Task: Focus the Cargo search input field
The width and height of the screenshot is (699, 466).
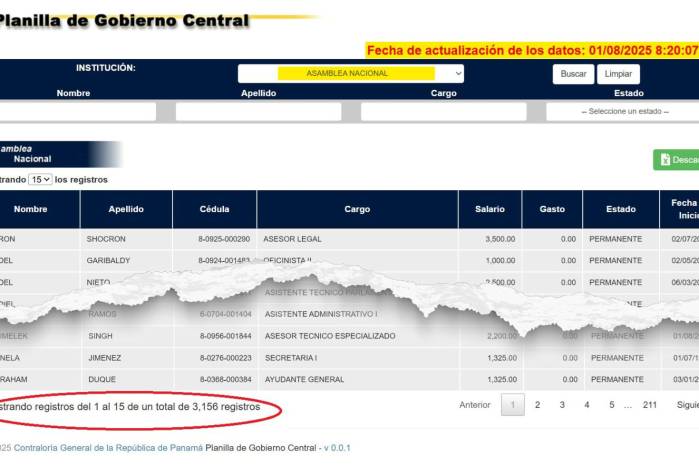Action: [444, 111]
